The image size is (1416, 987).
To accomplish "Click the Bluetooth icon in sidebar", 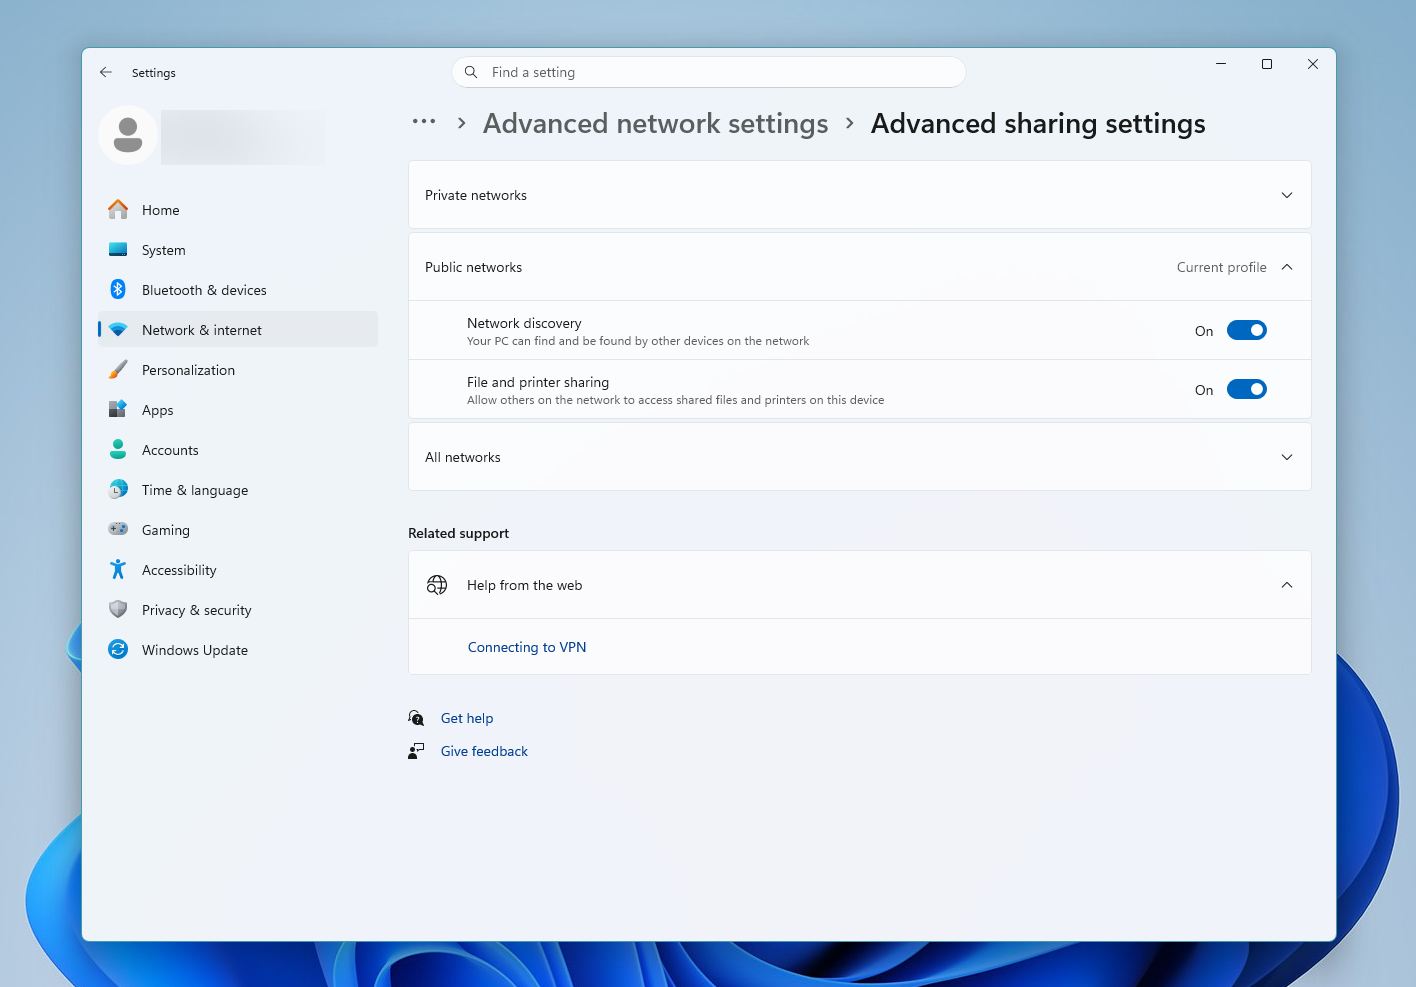I will tap(118, 289).
